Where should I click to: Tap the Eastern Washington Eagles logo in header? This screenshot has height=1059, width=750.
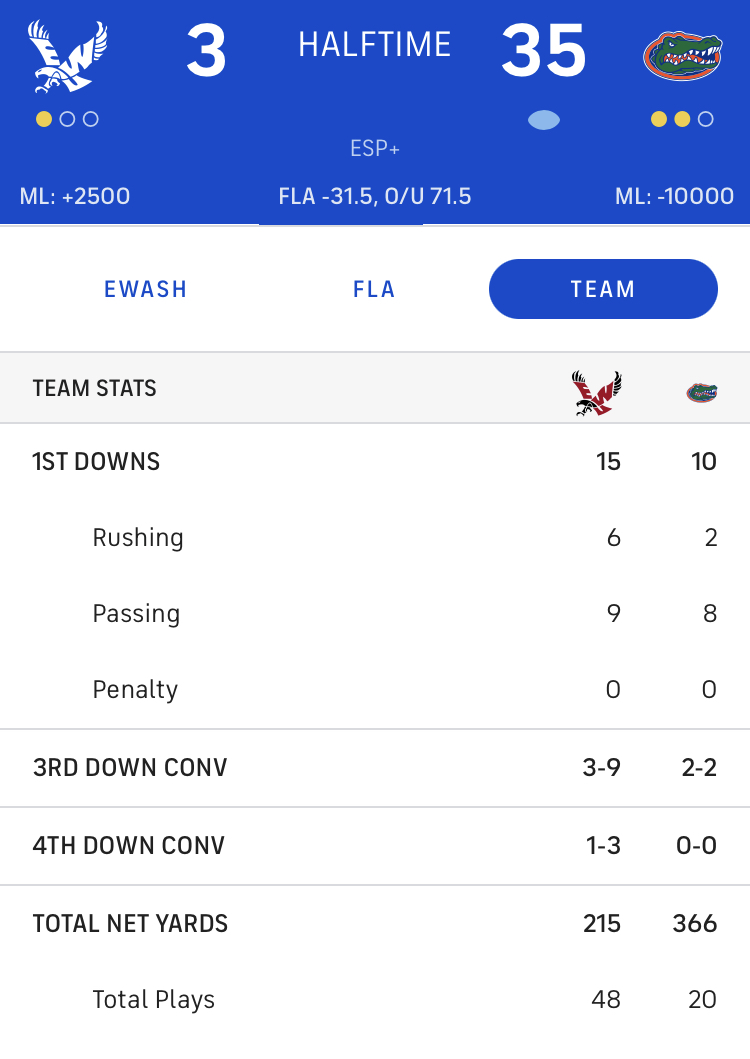[x=68, y=56]
